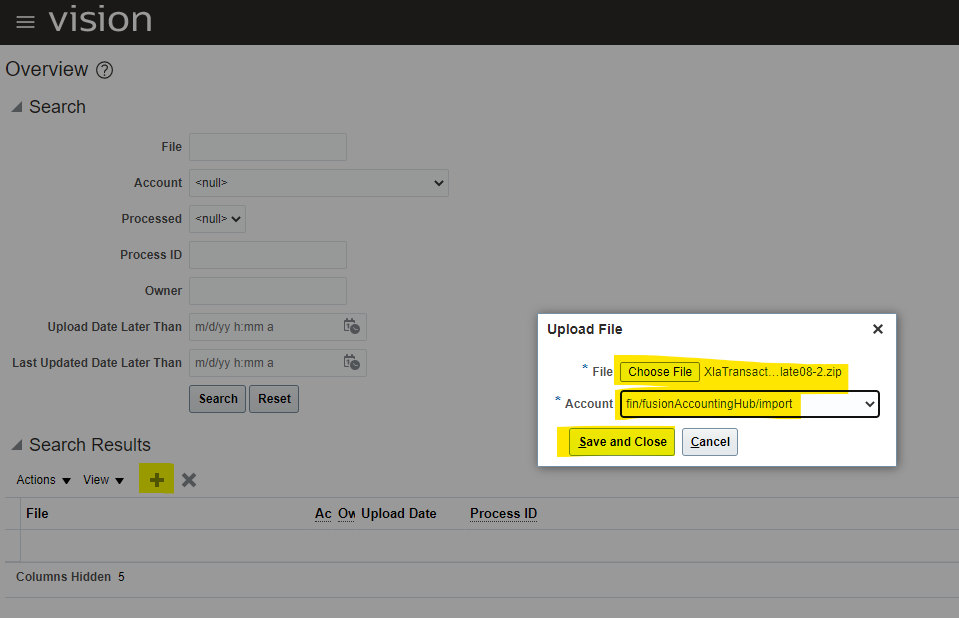Image resolution: width=959 pixels, height=618 pixels.
Task: Open the Processed dropdown
Action: point(218,219)
